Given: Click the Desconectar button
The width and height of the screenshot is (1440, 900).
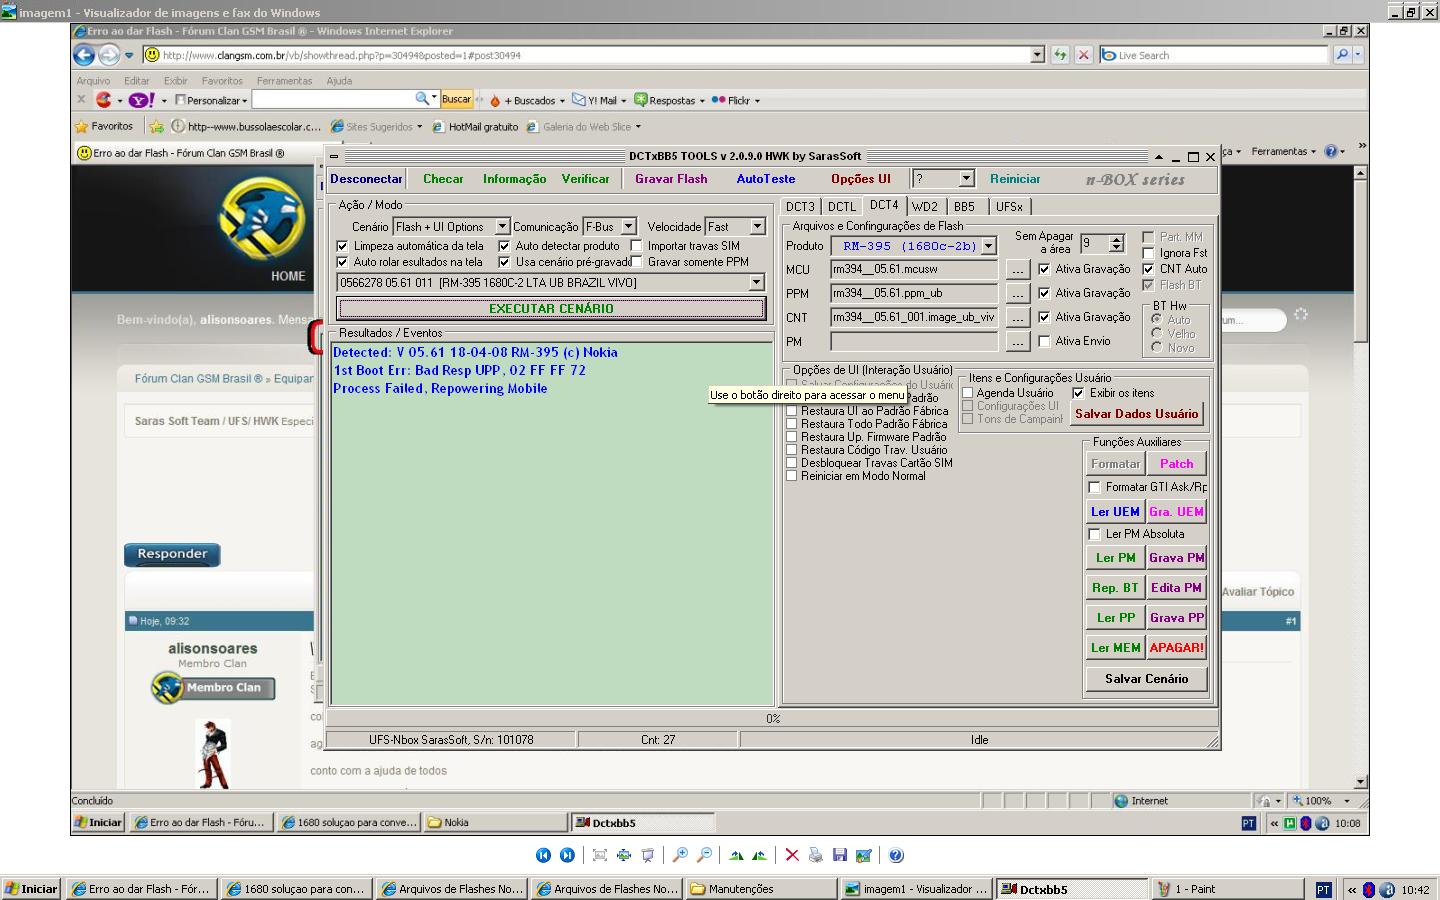Looking at the screenshot, I should click(x=366, y=179).
